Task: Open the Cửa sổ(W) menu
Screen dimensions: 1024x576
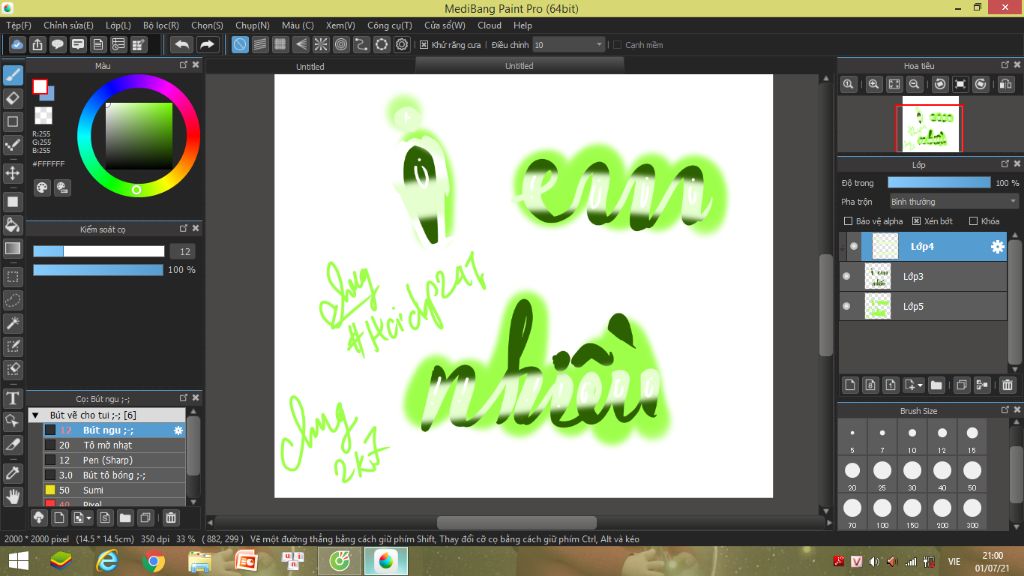Action: [445, 25]
